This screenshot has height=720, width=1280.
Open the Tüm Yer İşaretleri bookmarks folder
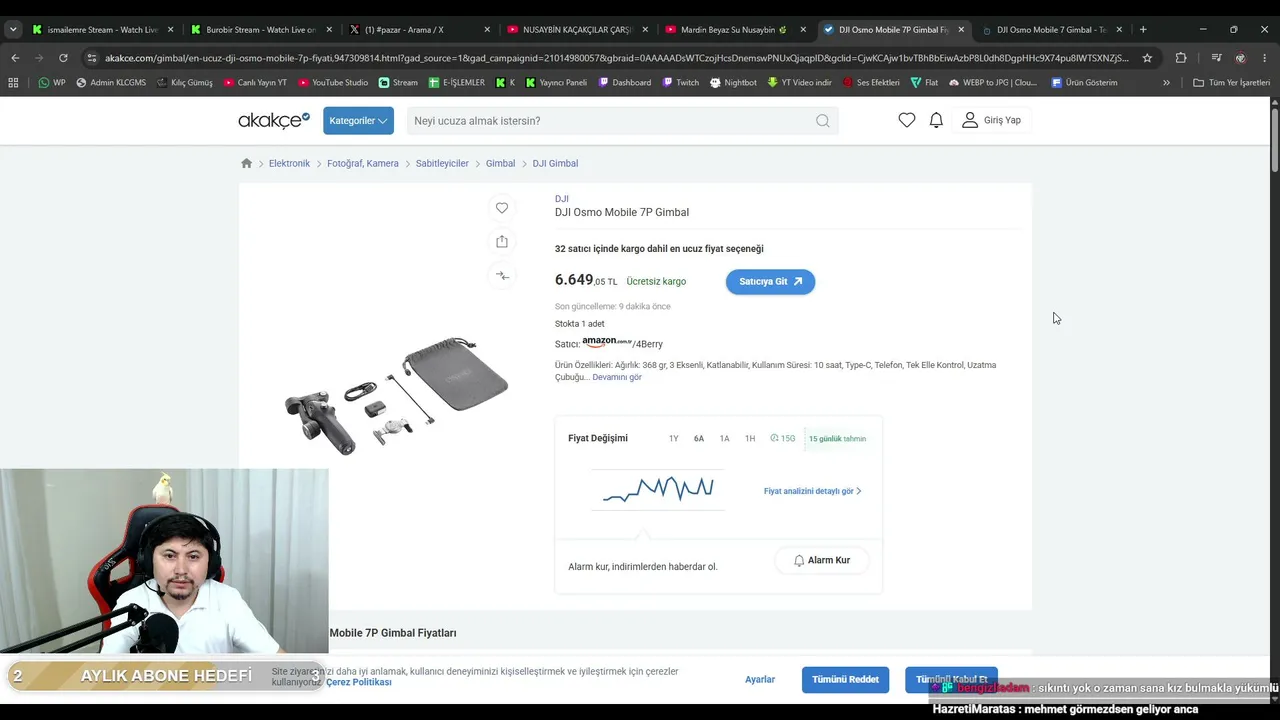pos(1232,82)
